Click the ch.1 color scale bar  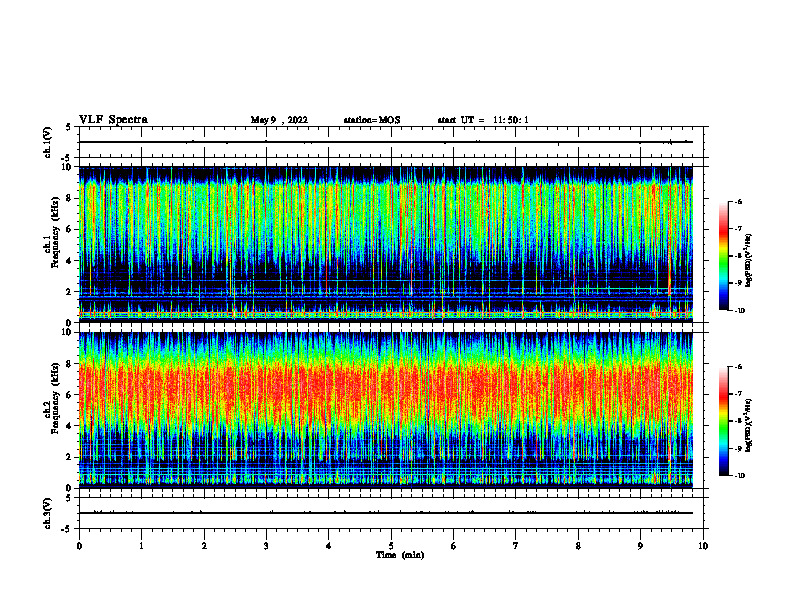tap(724, 256)
